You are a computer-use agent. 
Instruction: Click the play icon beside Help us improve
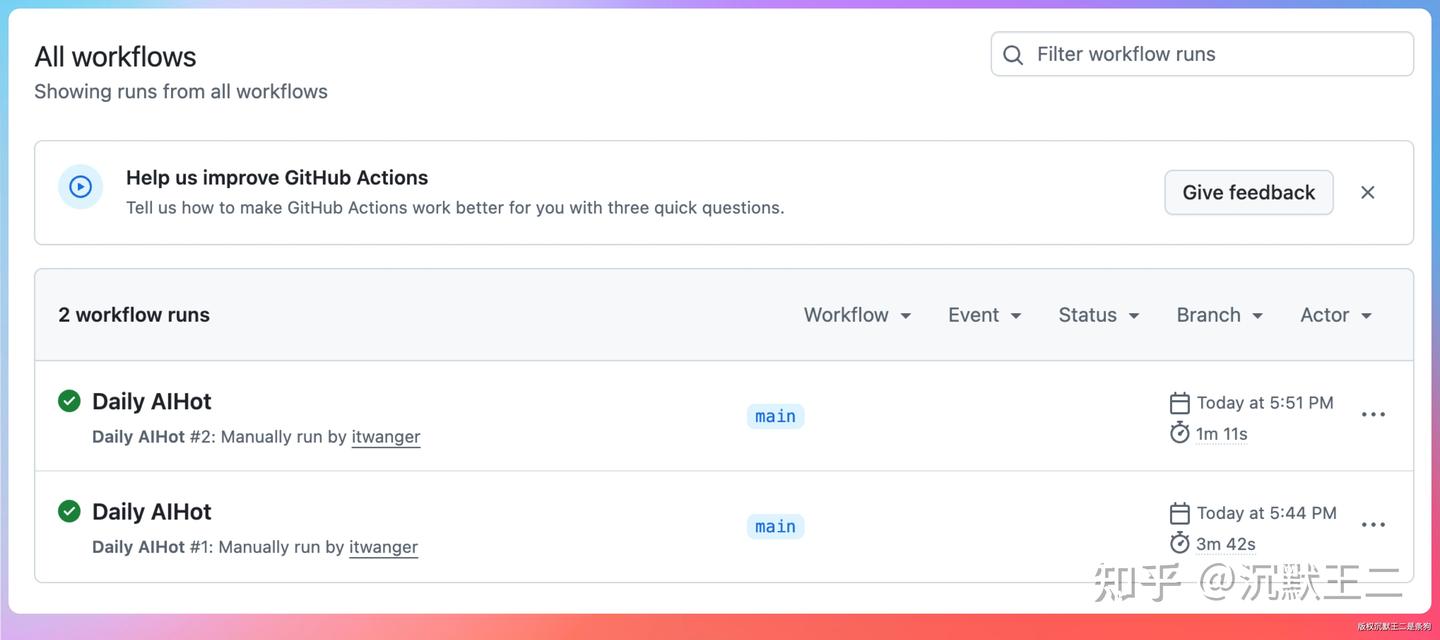(x=80, y=187)
